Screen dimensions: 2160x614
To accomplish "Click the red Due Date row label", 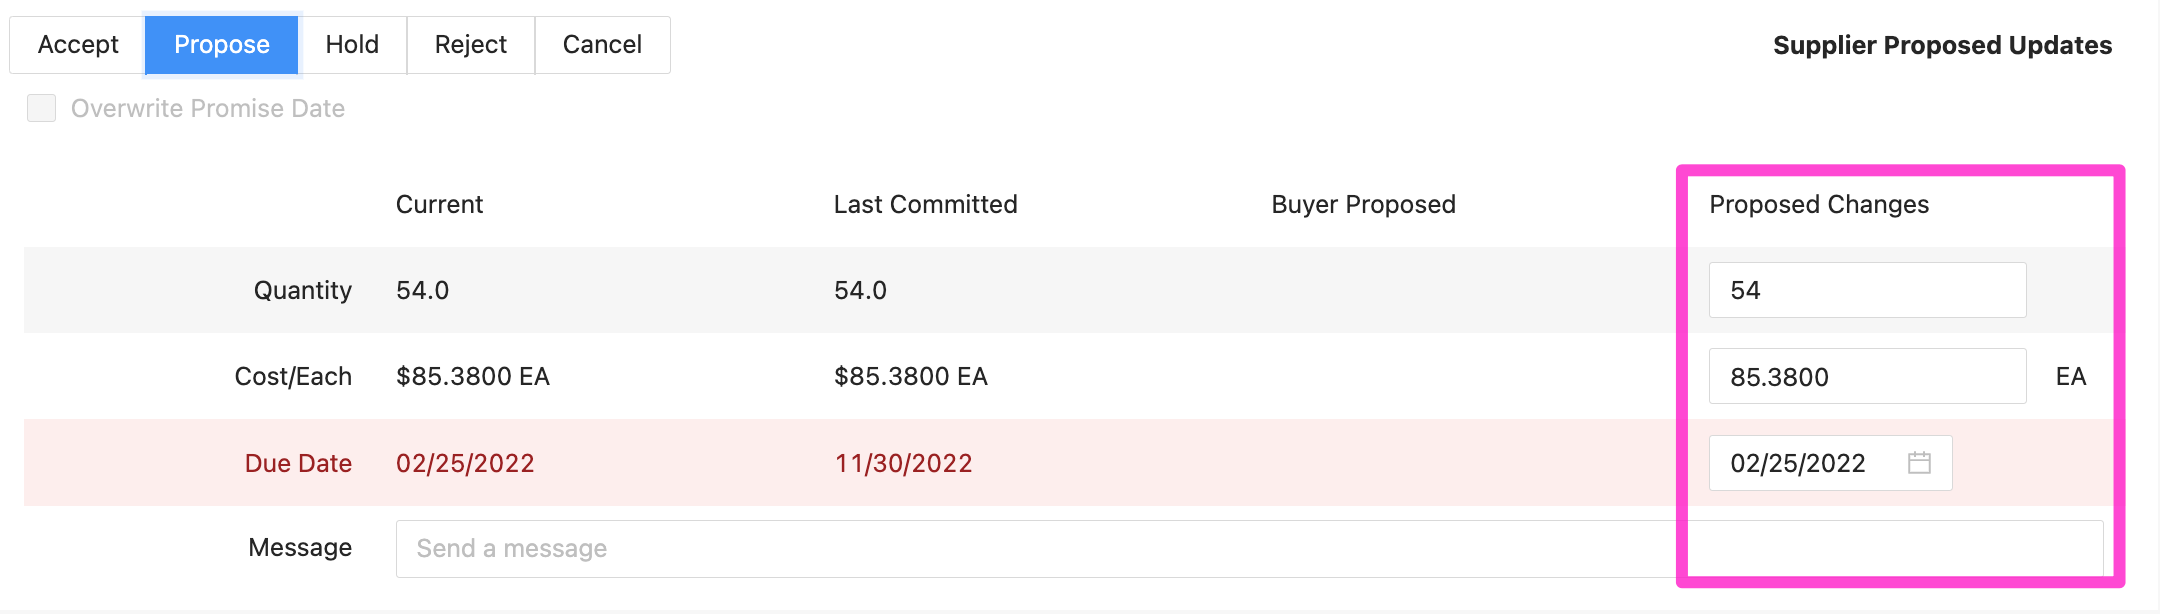I will [x=298, y=463].
